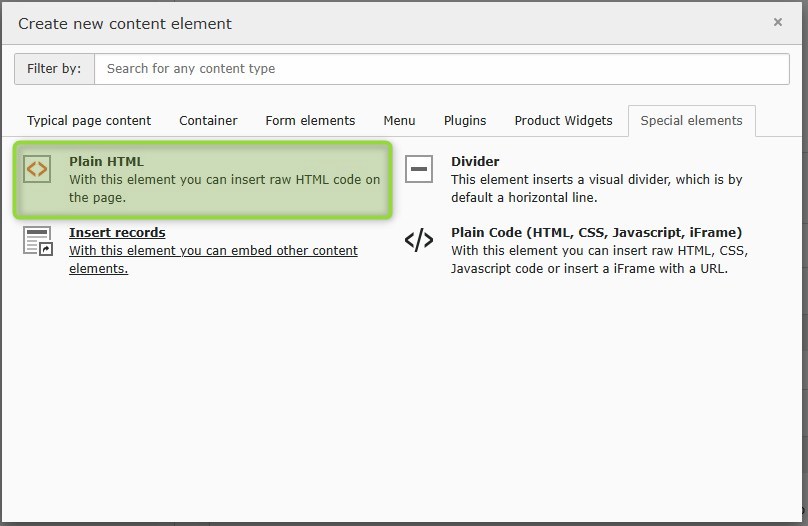Click the Plain HTML code brackets icon
This screenshot has width=808, height=526.
click(x=37, y=169)
